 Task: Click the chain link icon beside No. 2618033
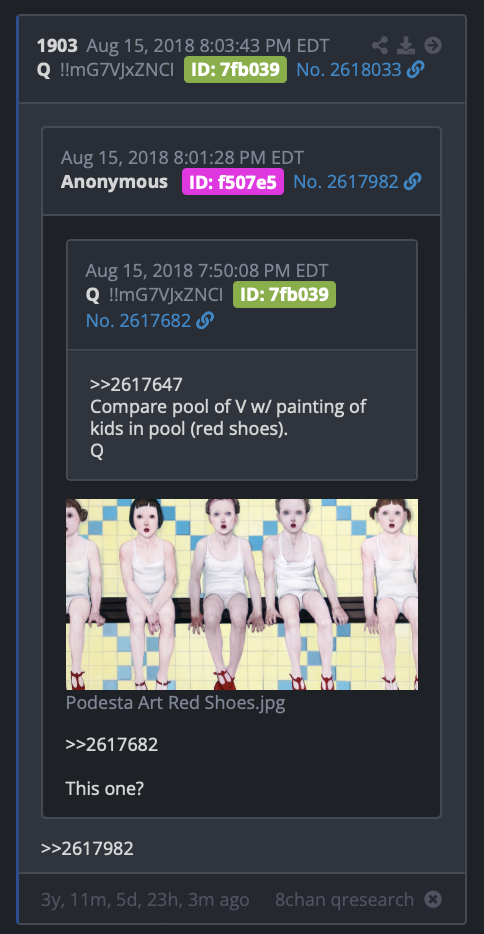(416, 70)
